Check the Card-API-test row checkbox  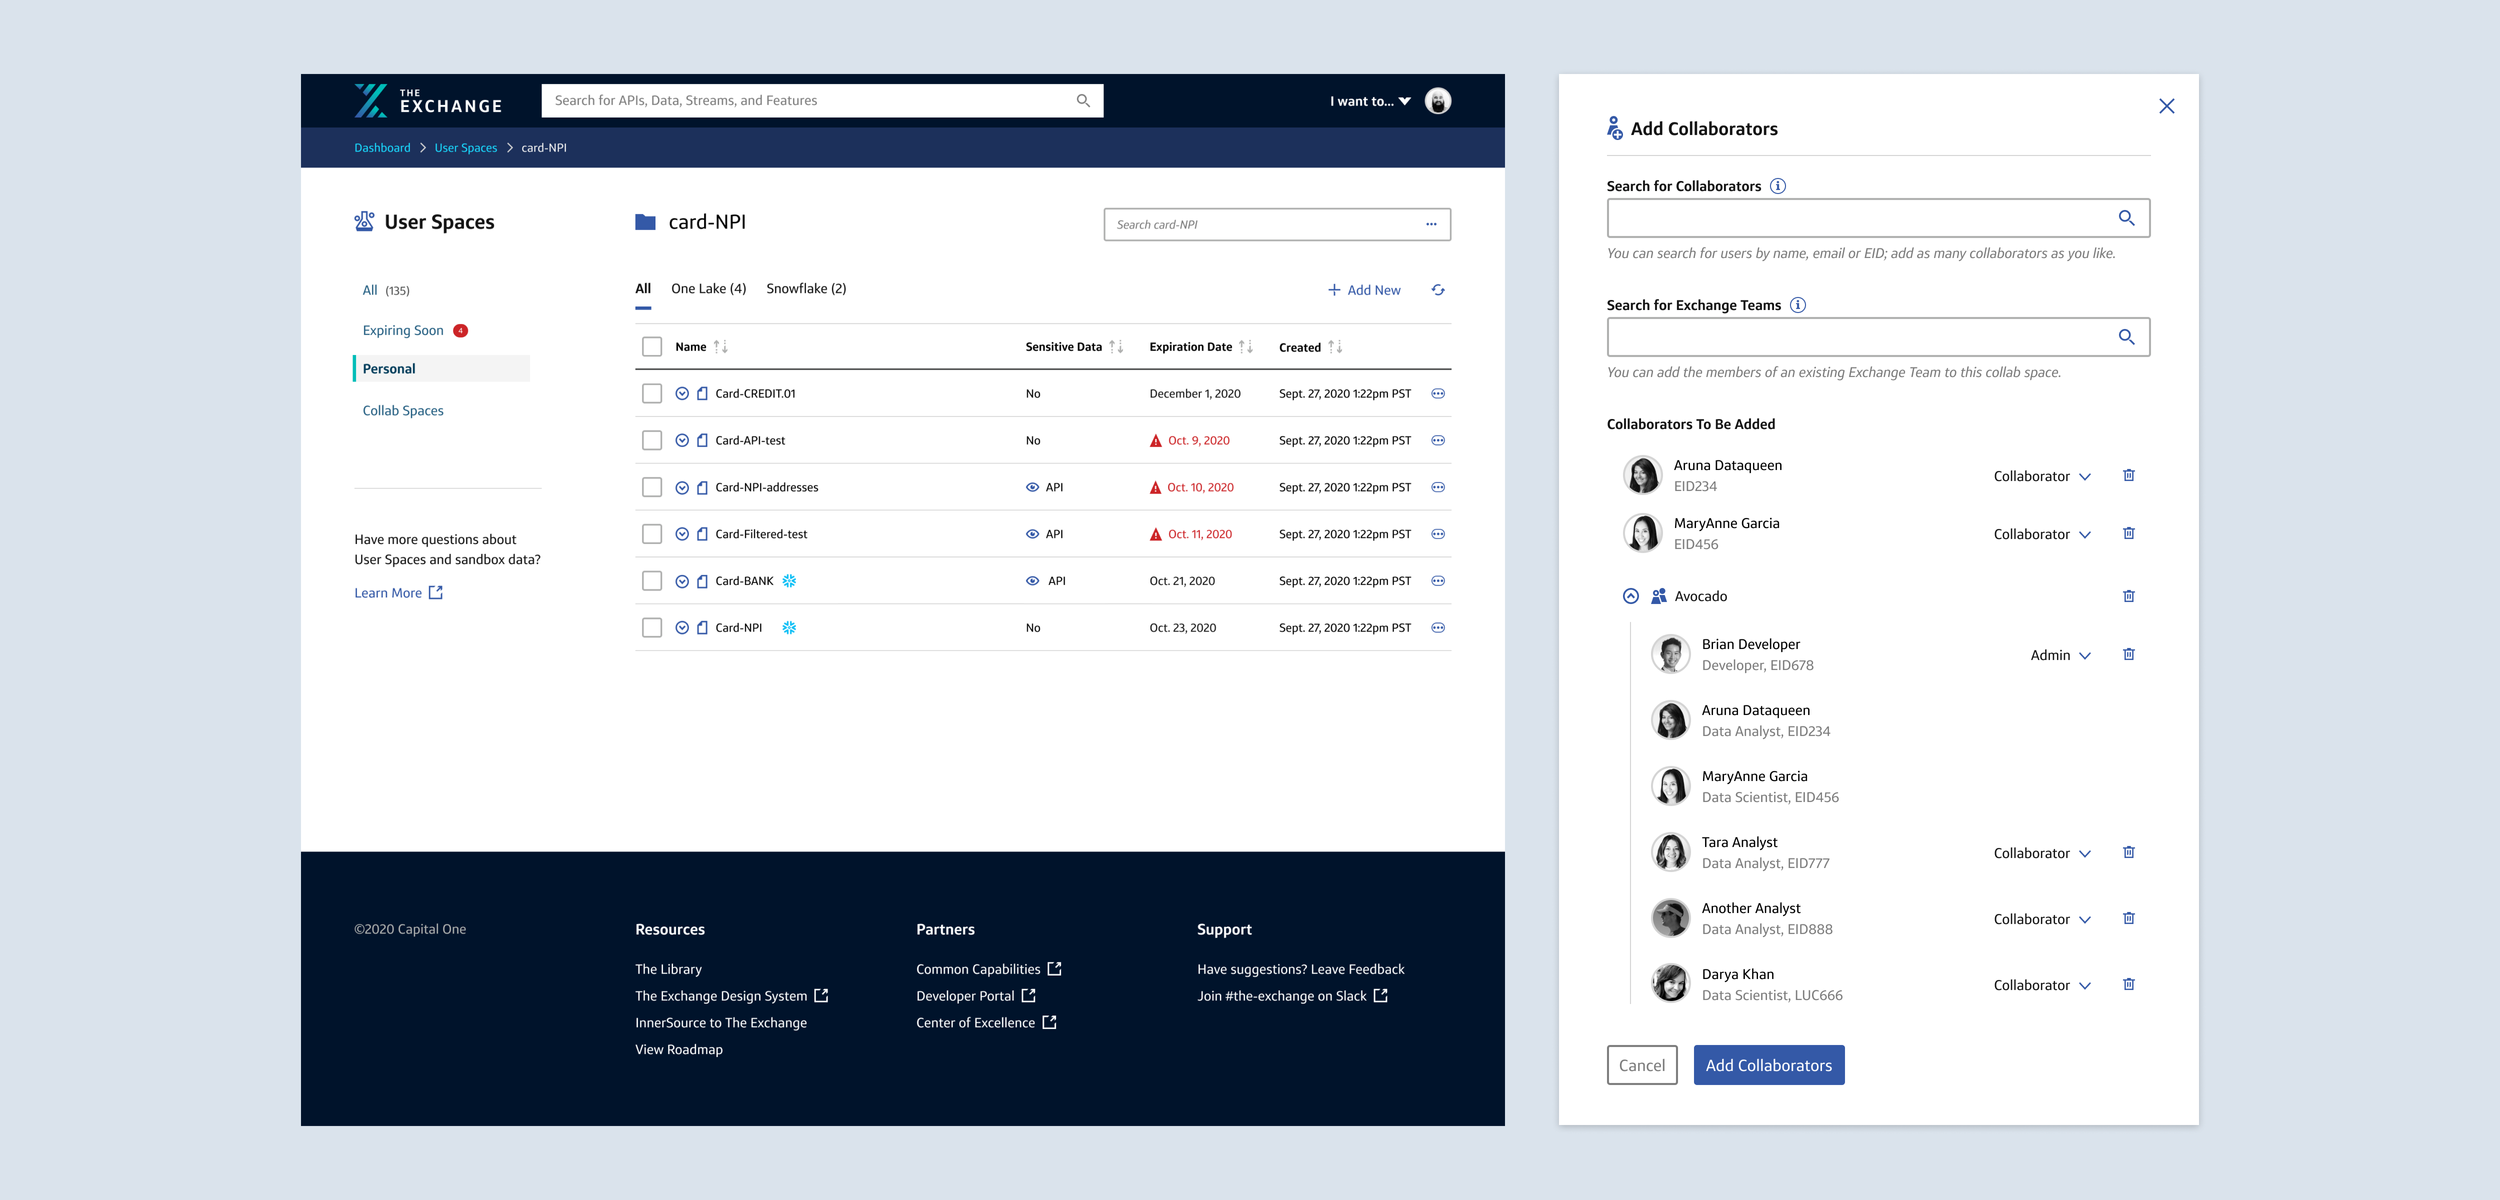point(652,441)
